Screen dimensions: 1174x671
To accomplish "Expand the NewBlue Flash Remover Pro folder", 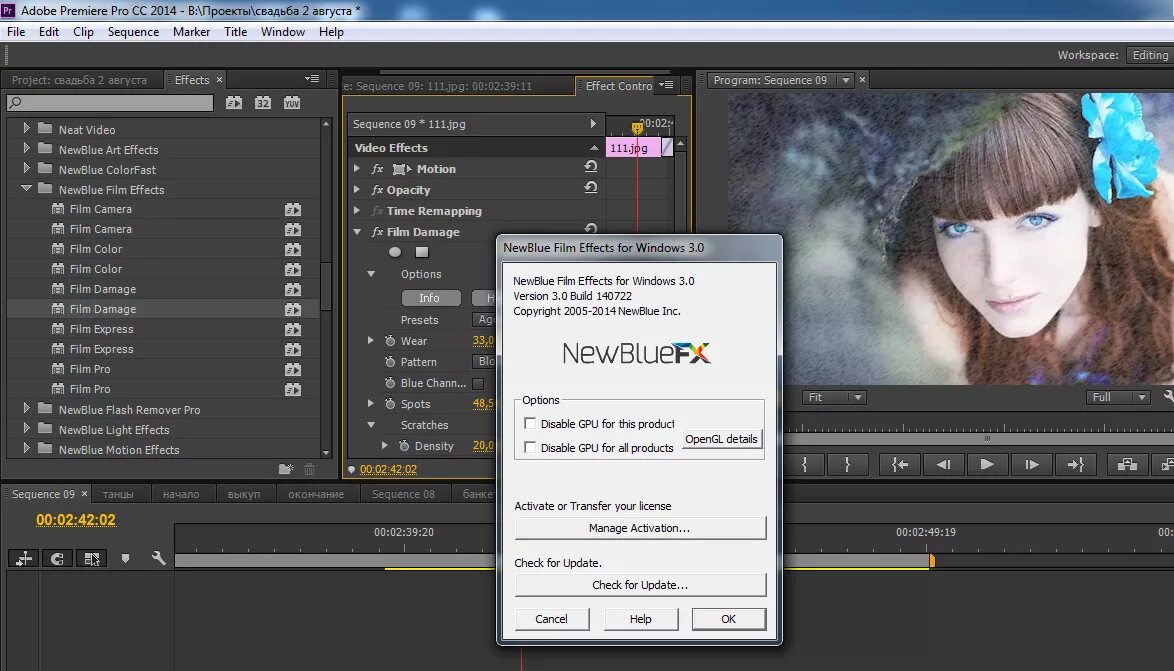I will point(27,408).
